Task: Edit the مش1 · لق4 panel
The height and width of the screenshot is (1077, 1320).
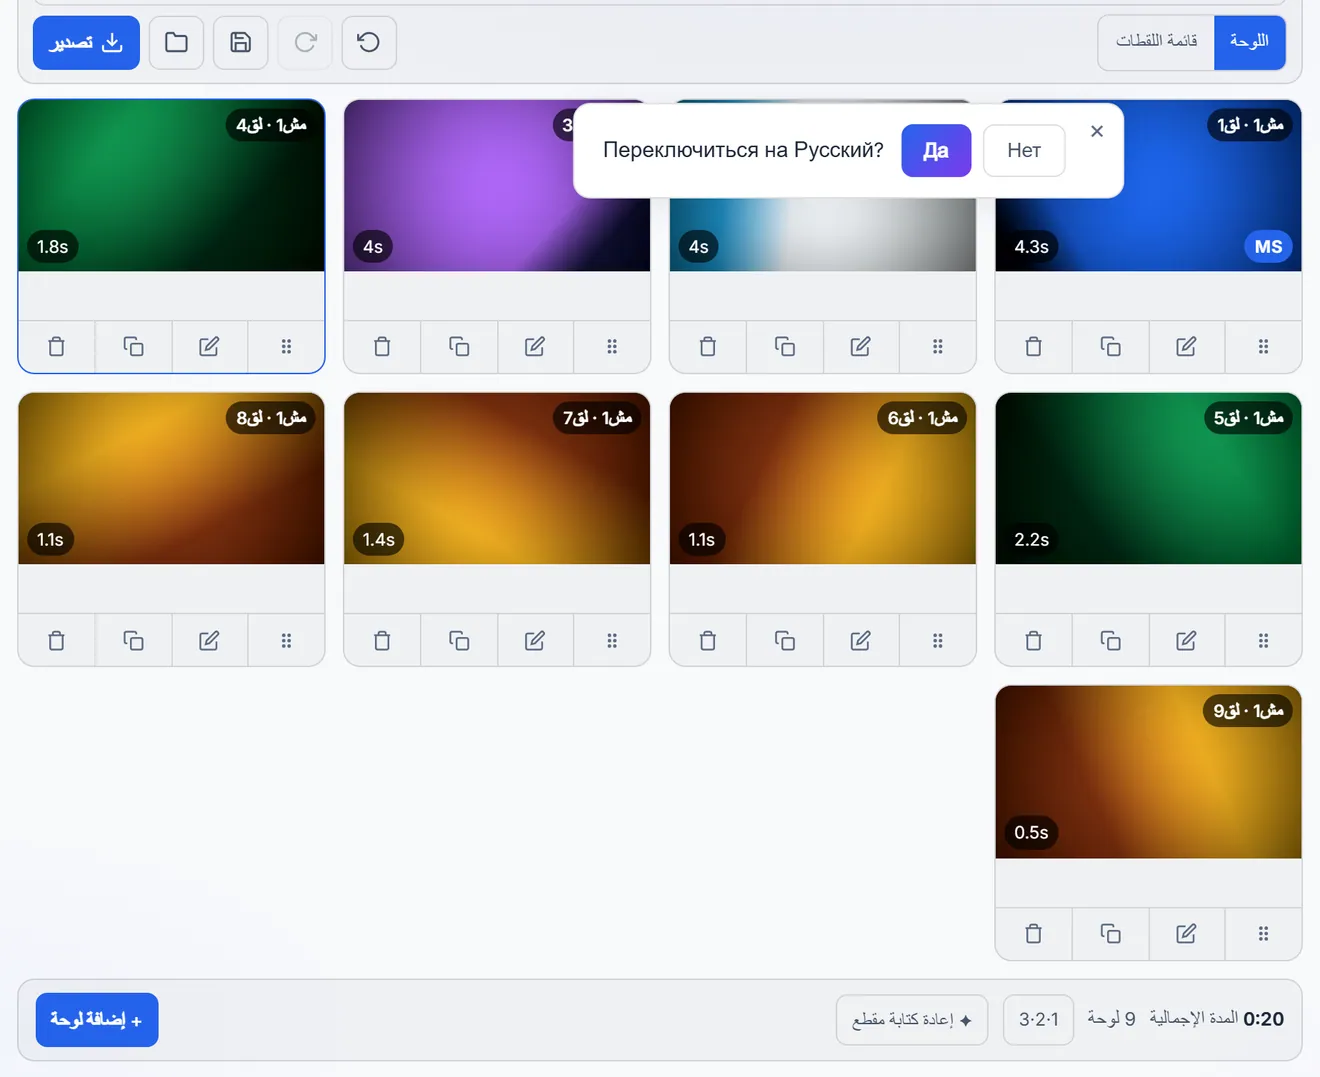Action: click(209, 347)
